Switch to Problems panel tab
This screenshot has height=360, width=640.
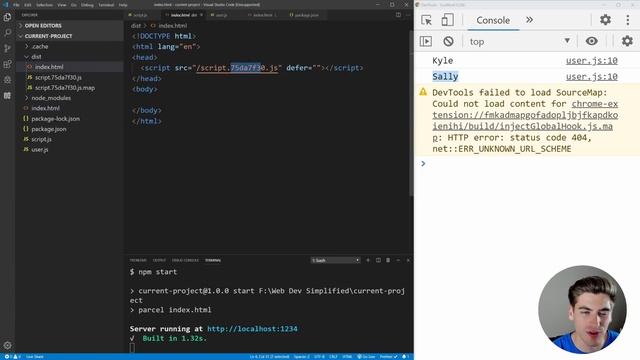coord(138,260)
